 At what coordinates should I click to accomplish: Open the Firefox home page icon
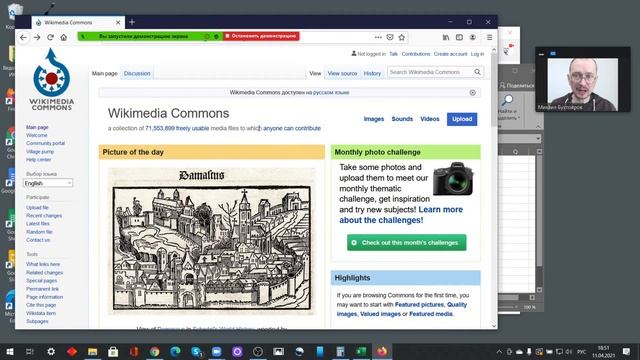(x=64, y=37)
